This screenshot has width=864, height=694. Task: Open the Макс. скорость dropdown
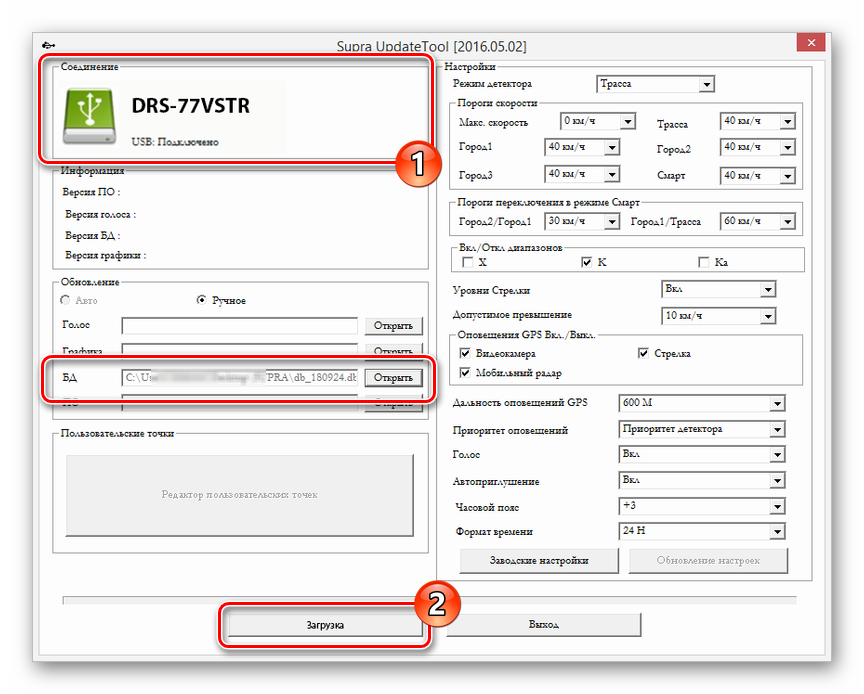[x=598, y=121]
